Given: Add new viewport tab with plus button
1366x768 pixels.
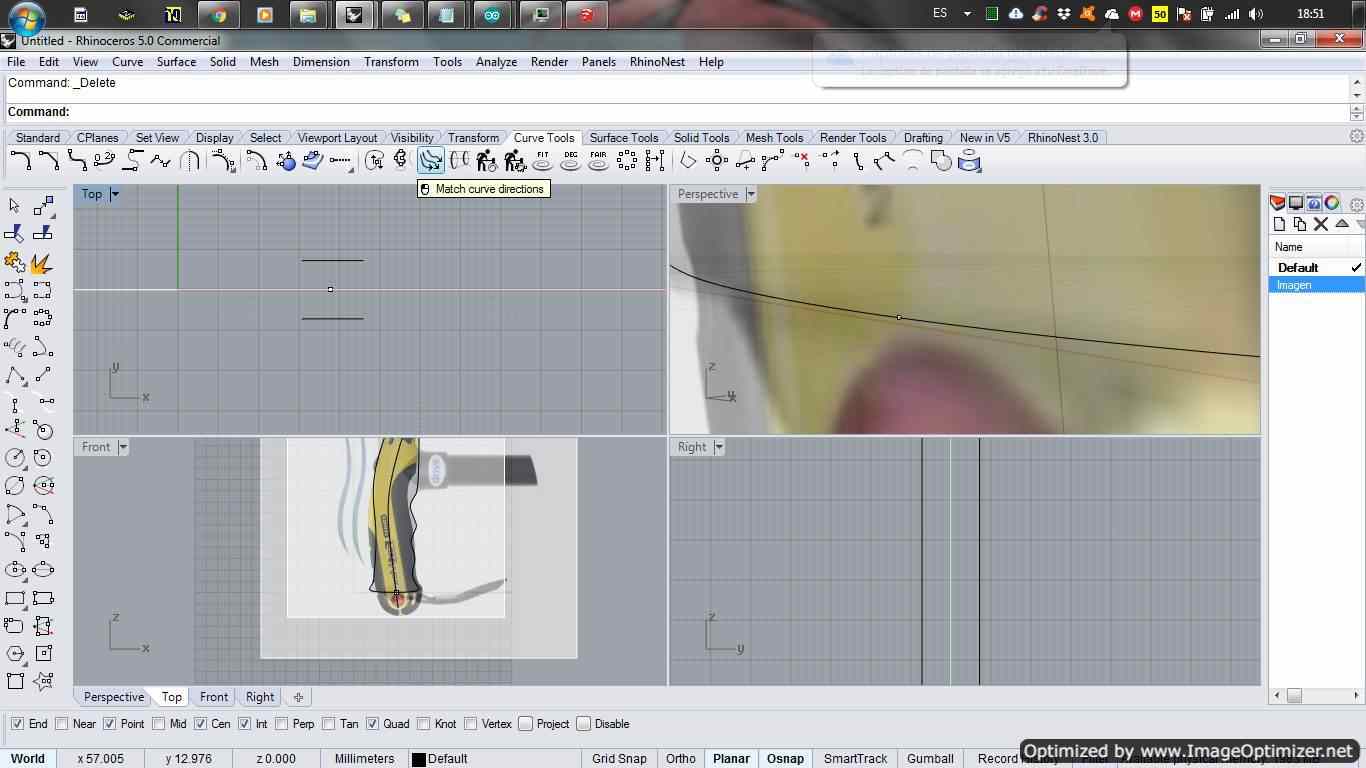Looking at the screenshot, I should point(298,697).
